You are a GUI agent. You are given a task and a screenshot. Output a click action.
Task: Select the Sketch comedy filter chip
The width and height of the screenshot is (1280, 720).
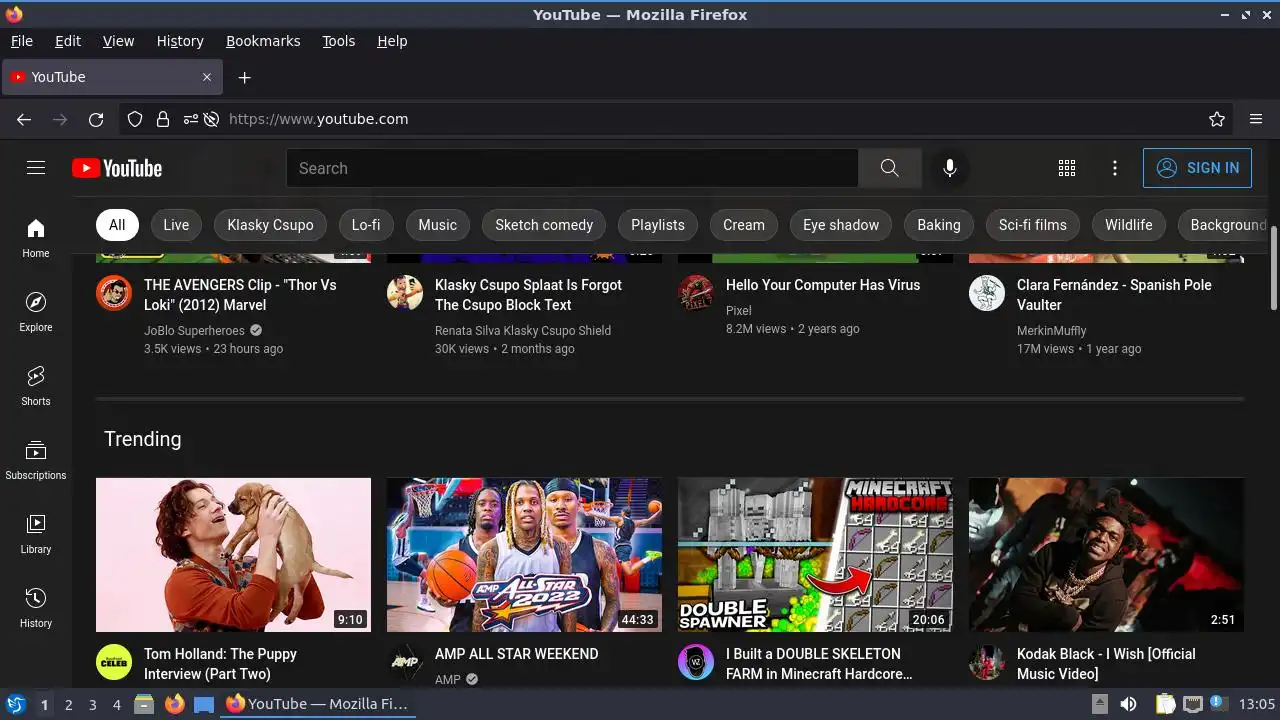544,225
